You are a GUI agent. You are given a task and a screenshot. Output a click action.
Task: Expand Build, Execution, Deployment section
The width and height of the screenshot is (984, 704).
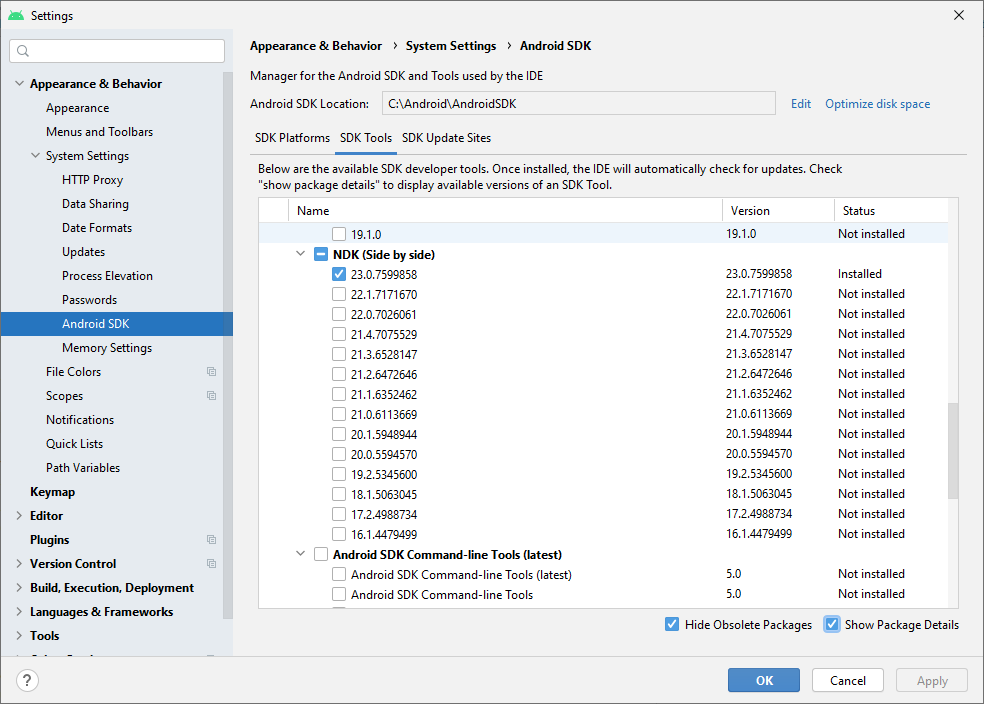(x=19, y=588)
